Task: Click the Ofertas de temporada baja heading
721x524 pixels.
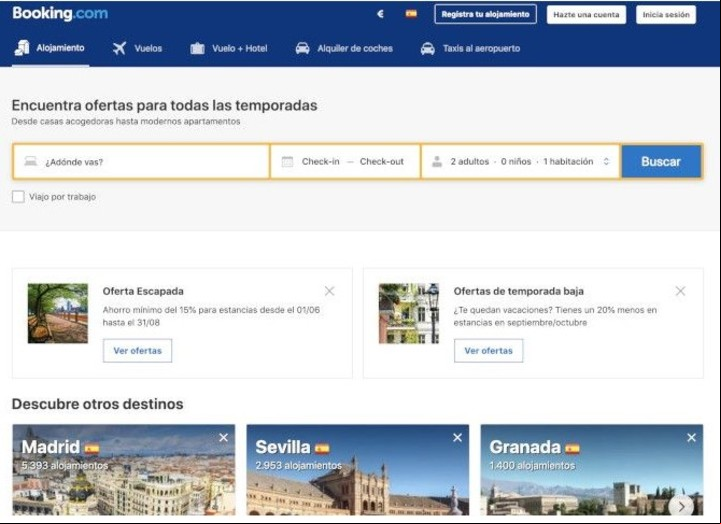Action: tap(519, 291)
